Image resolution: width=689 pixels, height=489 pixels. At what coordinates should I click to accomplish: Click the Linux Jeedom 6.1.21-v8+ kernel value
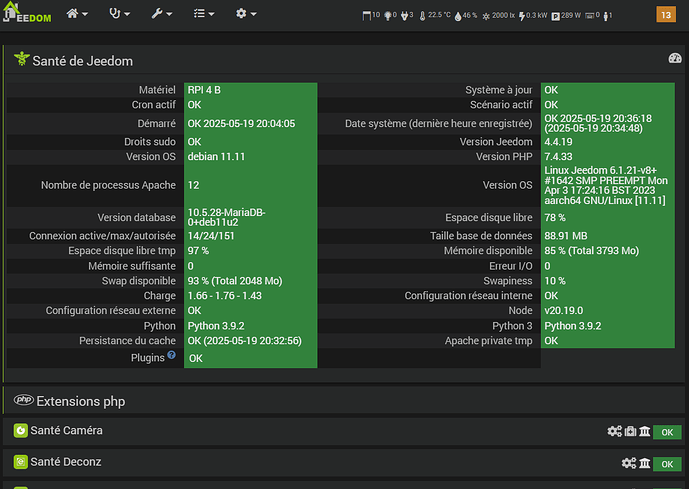tap(606, 185)
